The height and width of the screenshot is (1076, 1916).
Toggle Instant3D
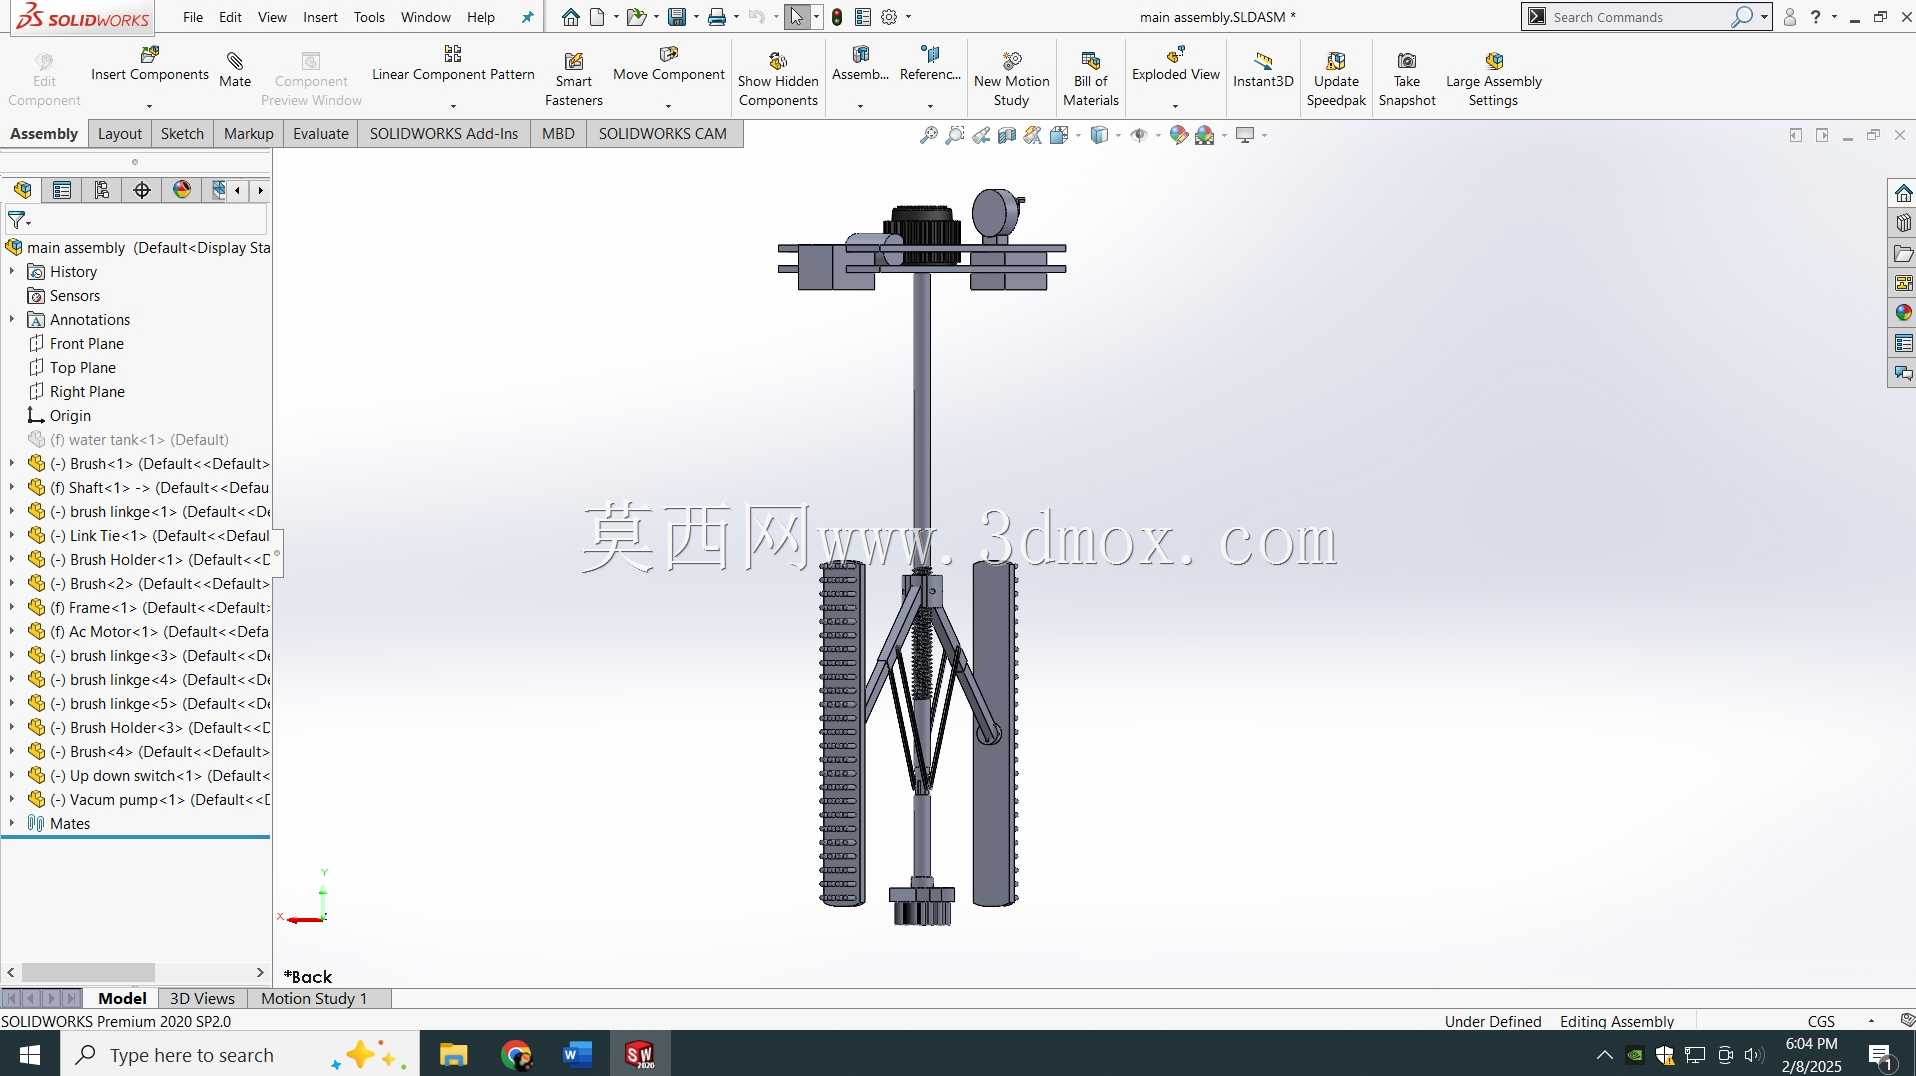click(1263, 70)
